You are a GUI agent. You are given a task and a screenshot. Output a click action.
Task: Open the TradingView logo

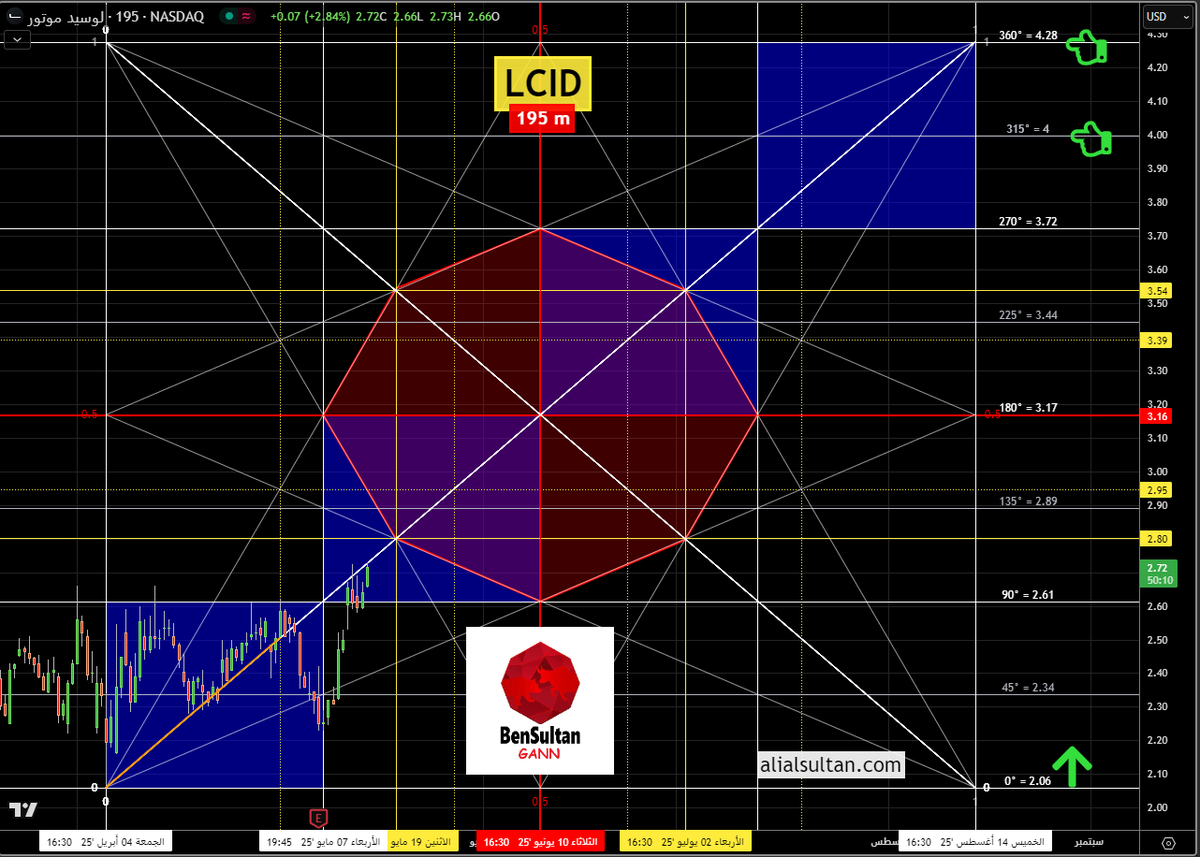tap(23, 809)
